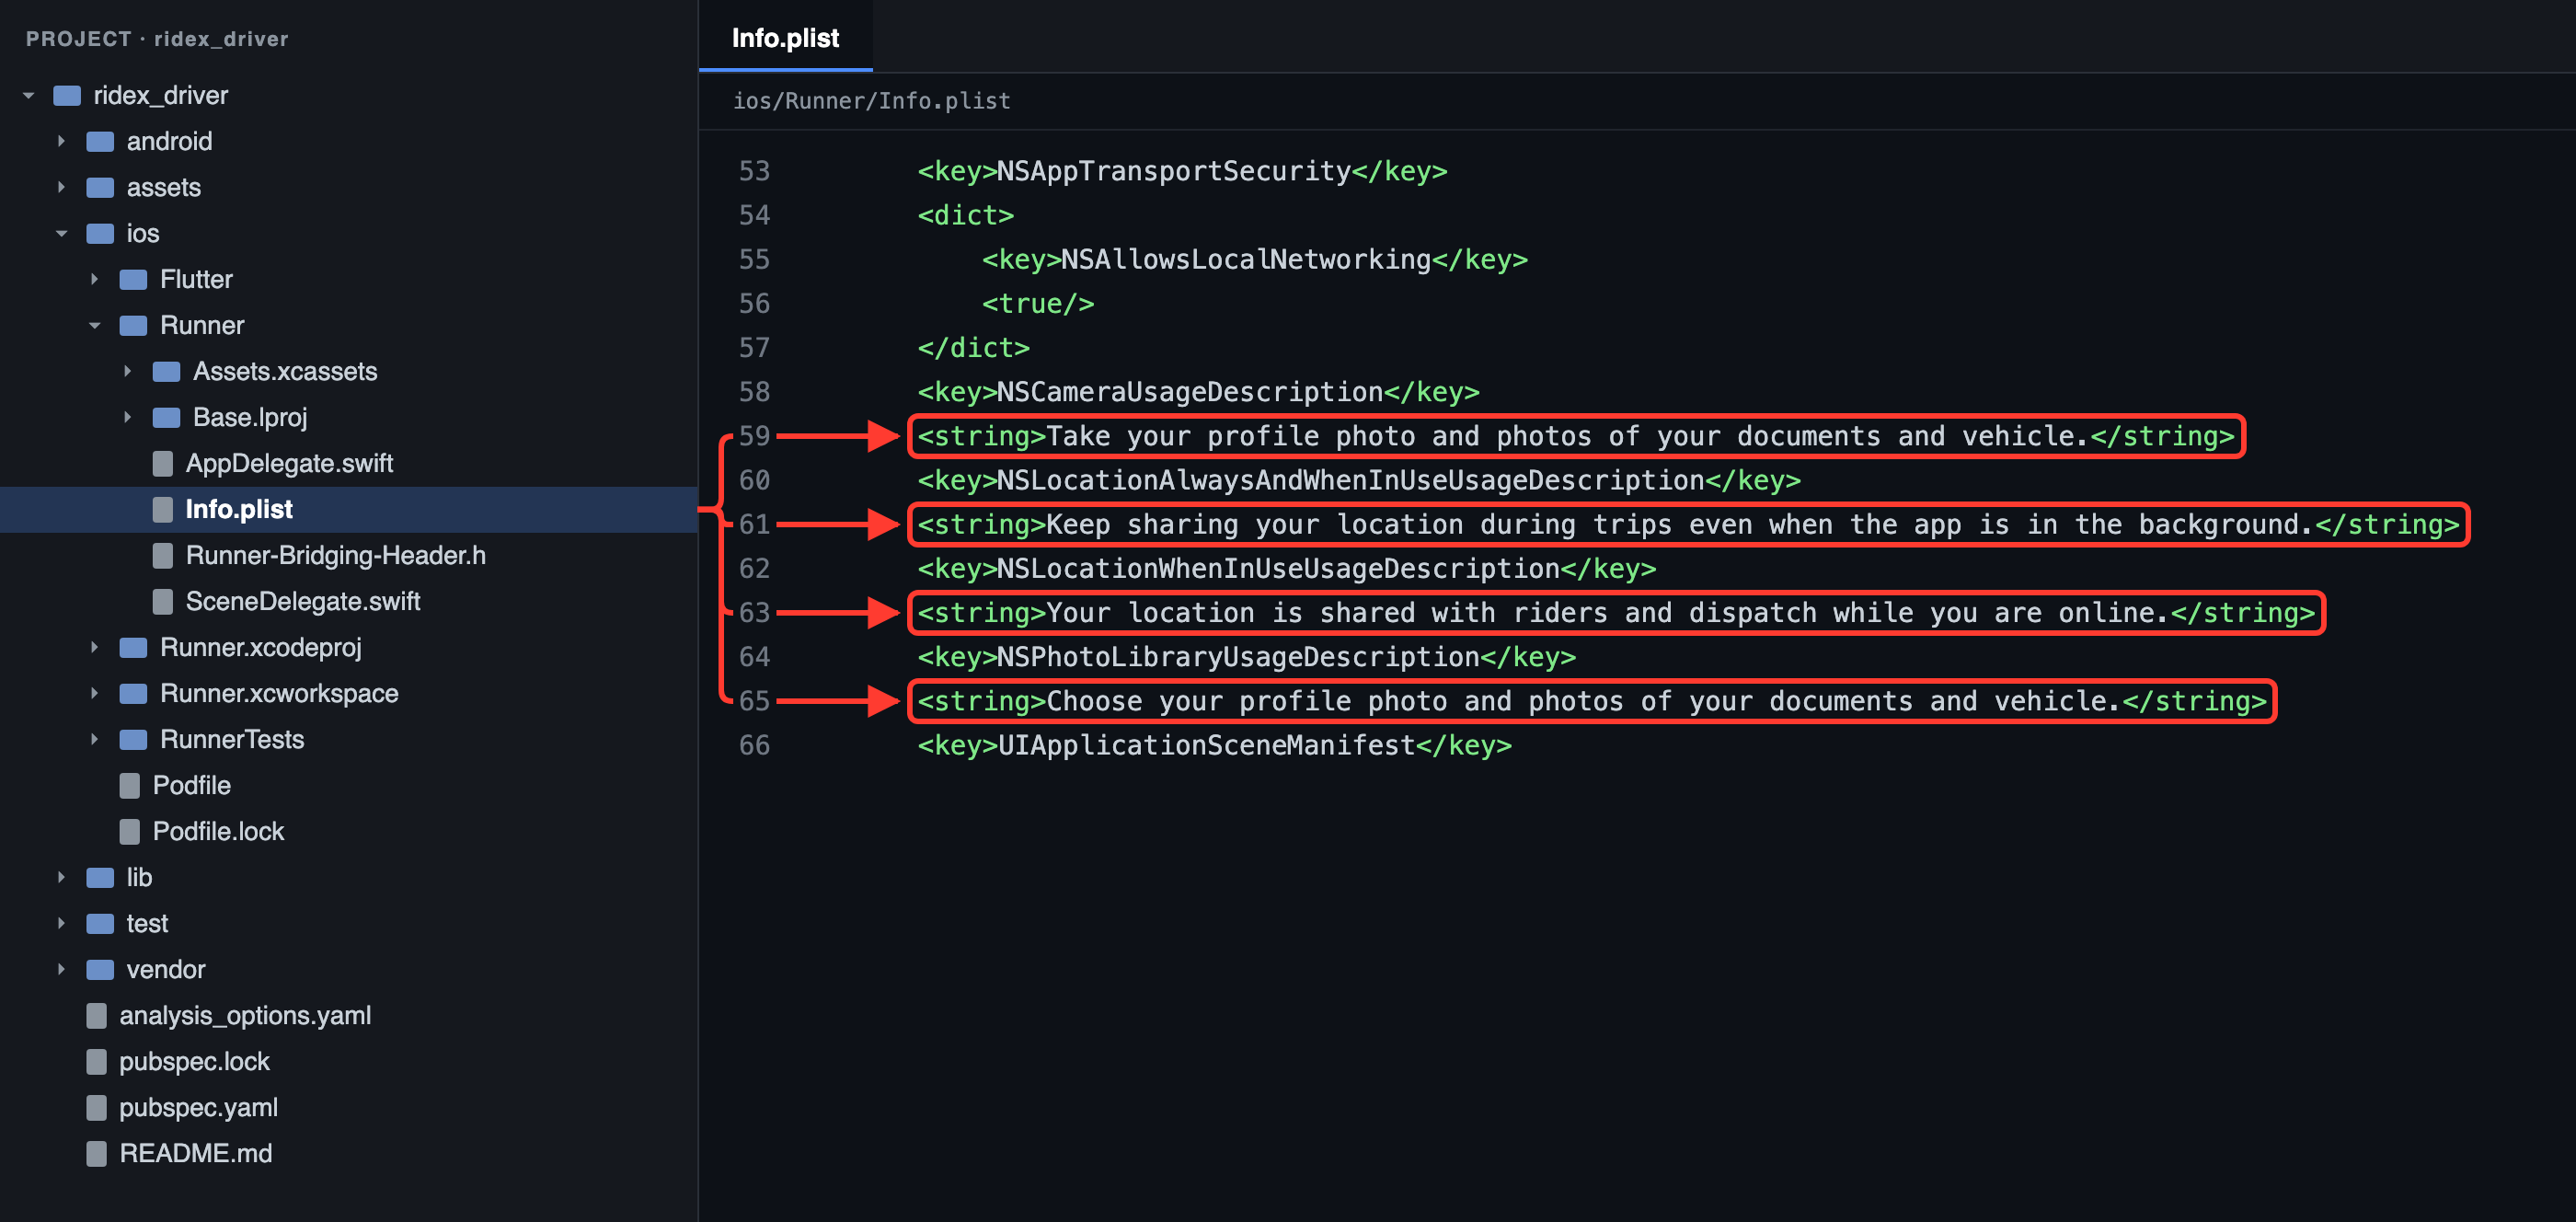
Task: Collapse the ios folder
Action: 62,234
